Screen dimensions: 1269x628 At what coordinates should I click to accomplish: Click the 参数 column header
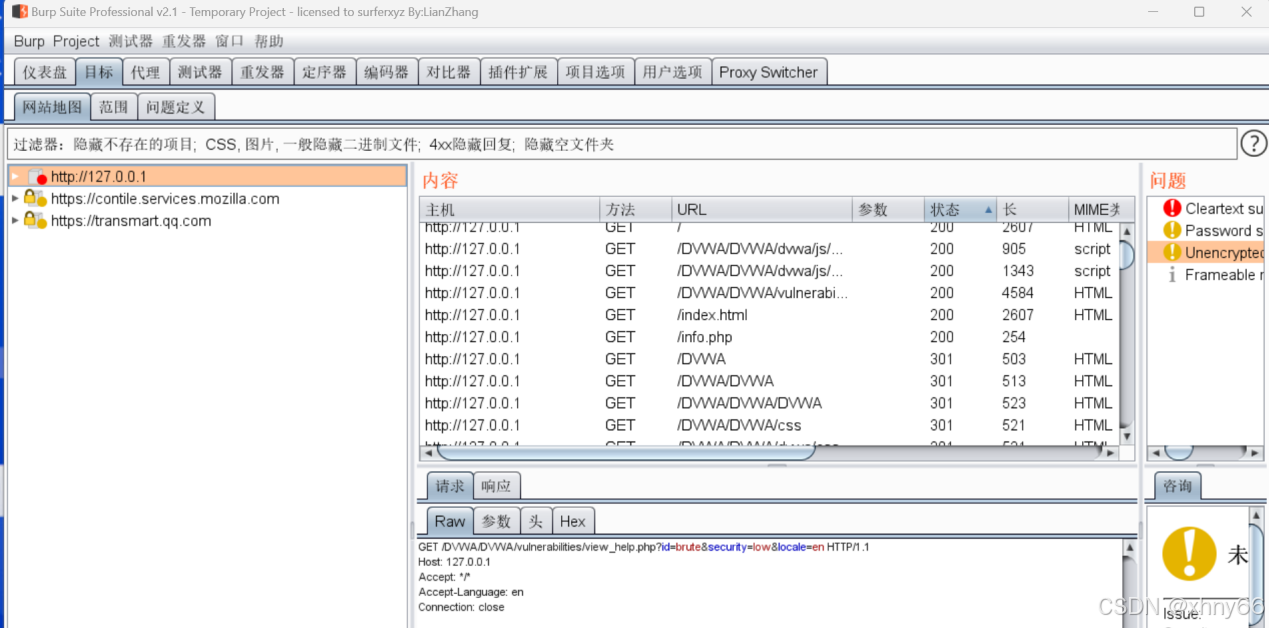pos(888,209)
